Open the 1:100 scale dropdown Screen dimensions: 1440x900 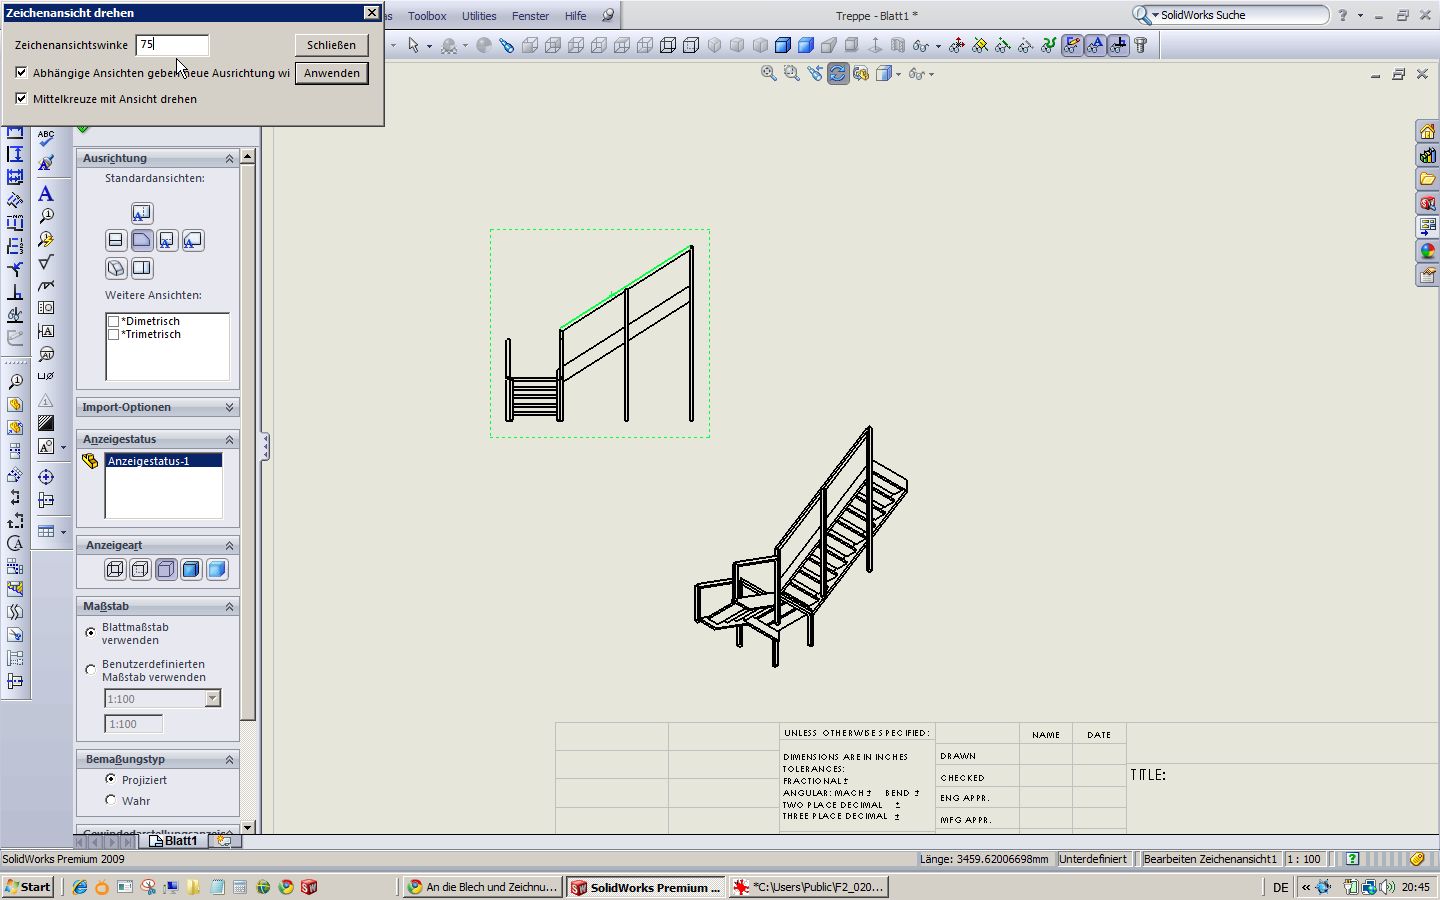tap(212, 698)
